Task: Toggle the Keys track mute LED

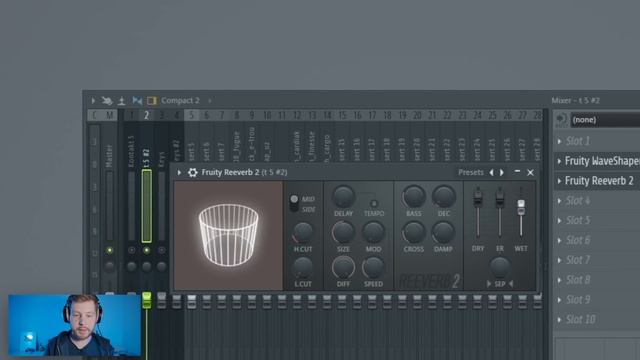Action: tap(162, 250)
